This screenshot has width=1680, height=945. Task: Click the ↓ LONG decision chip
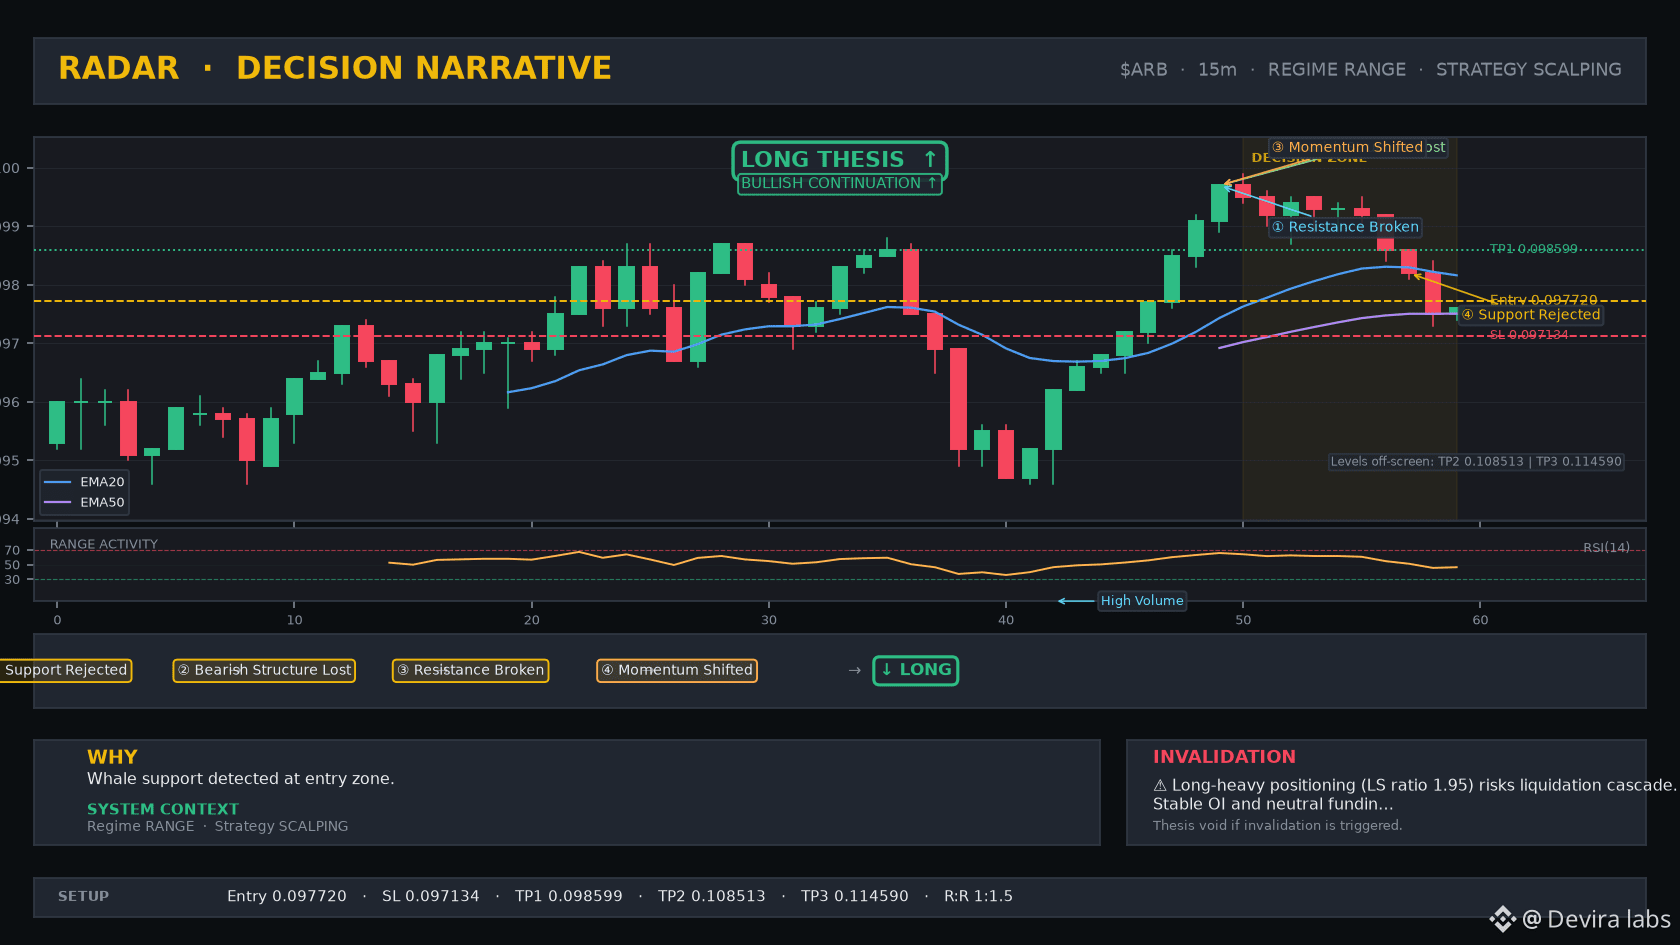[915, 670]
